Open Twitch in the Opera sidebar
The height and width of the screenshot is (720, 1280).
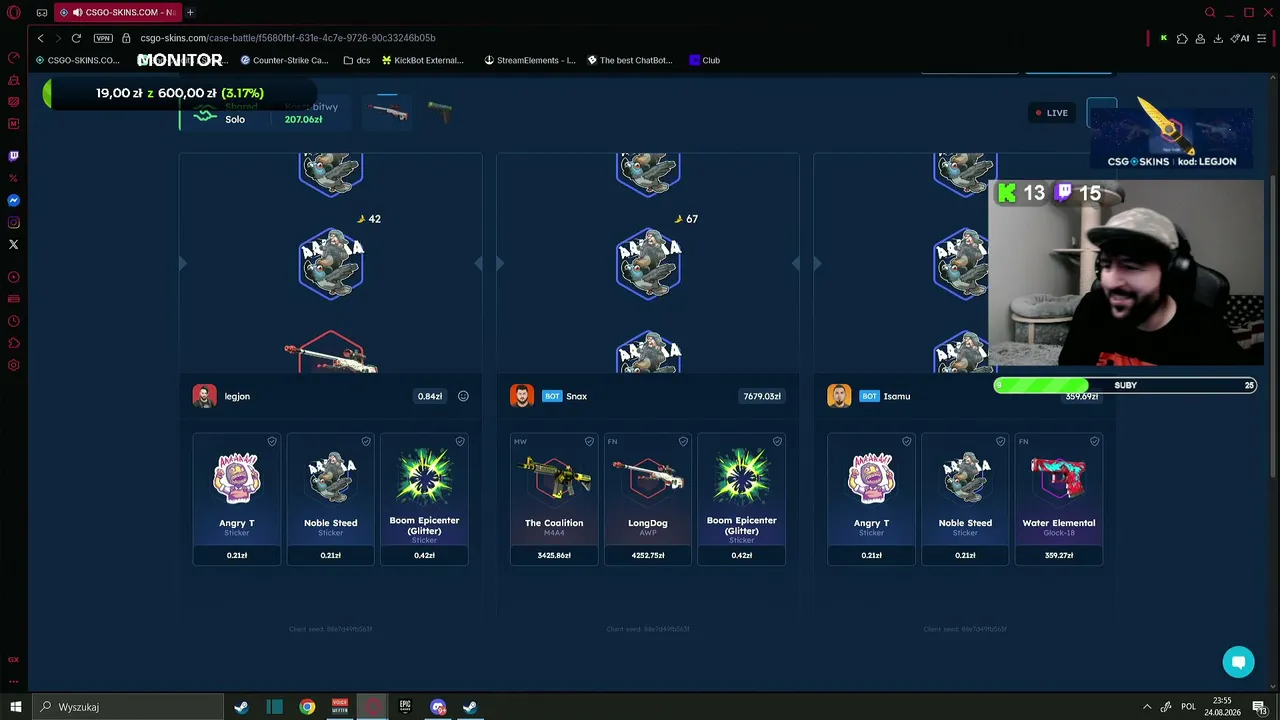point(14,156)
